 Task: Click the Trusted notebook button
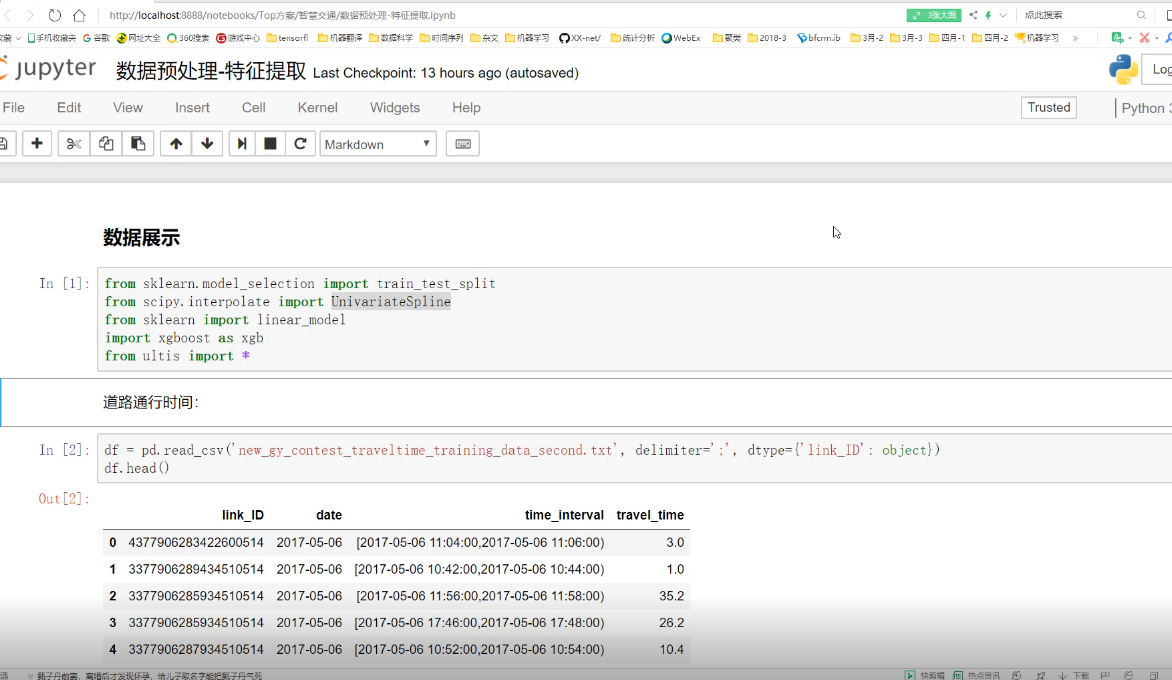1048,108
